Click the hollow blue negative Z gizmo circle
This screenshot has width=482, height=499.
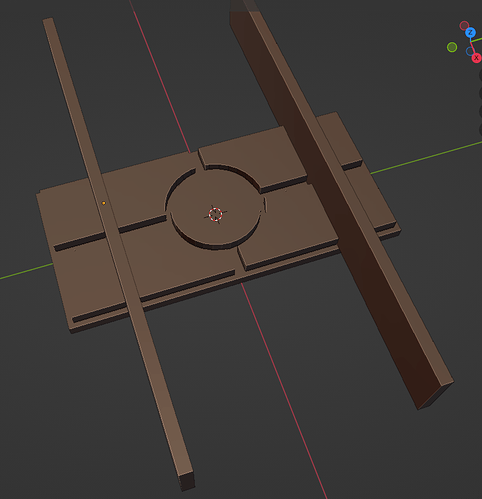tap(470, 51)
